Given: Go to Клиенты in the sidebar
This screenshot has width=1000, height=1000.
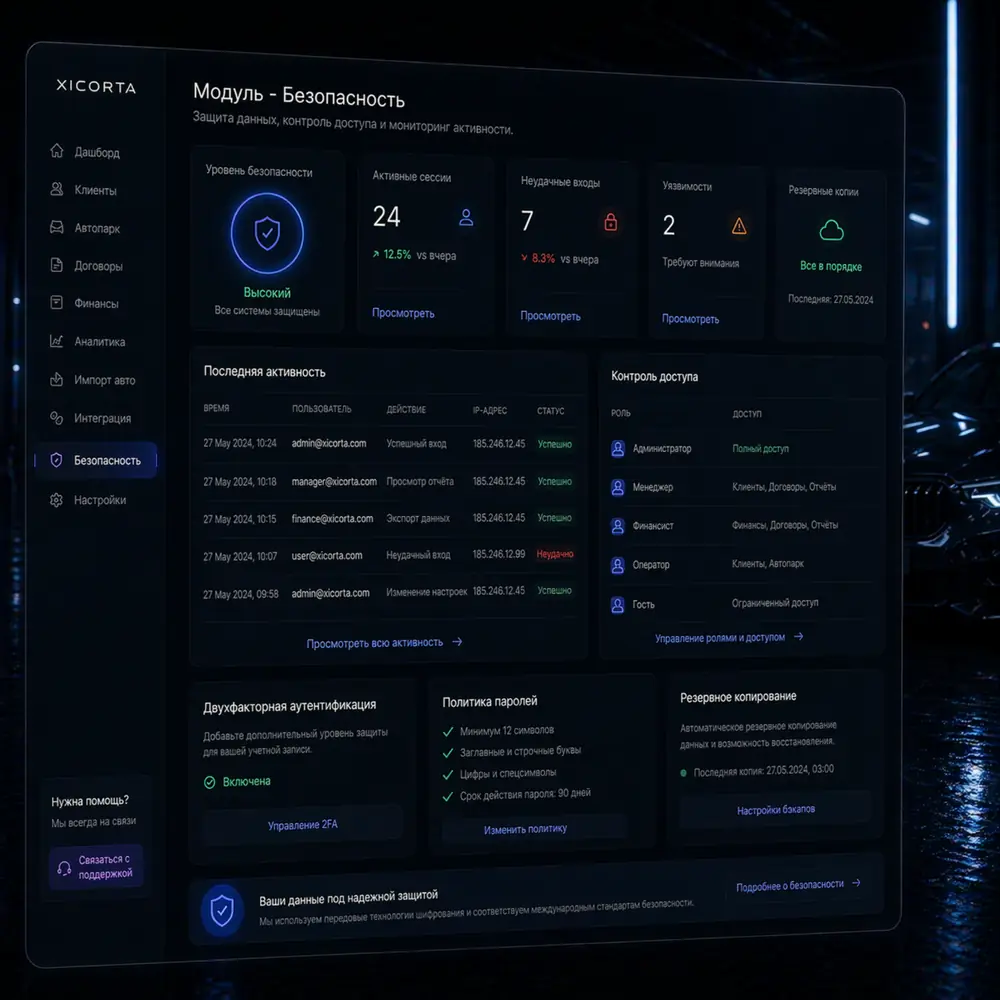Looking at the screenshot, I should click(83, 189).
